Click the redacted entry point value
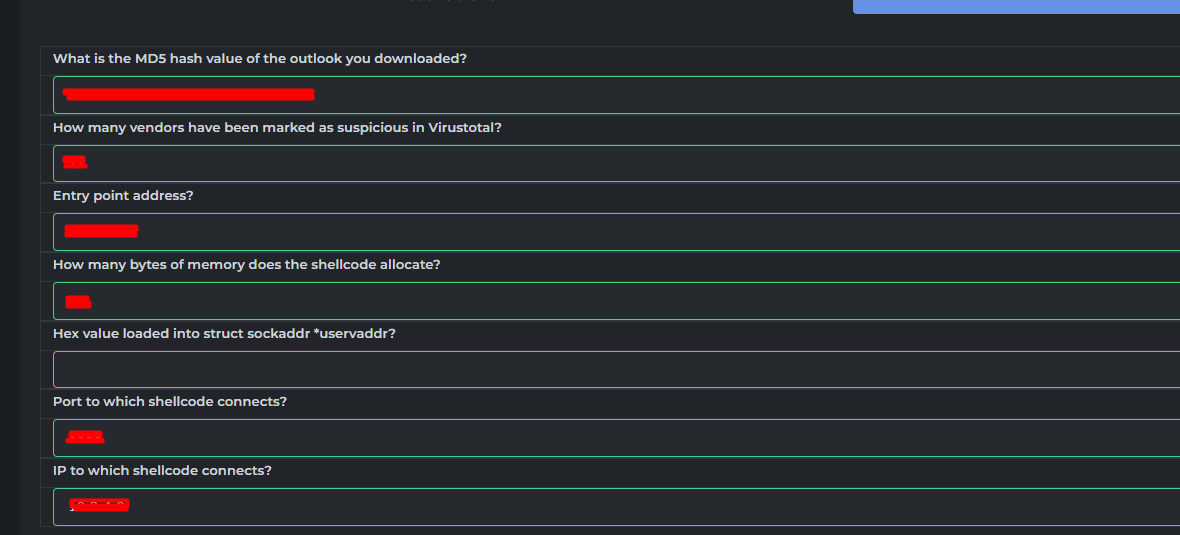The image size is (1180, 535). 101,231
